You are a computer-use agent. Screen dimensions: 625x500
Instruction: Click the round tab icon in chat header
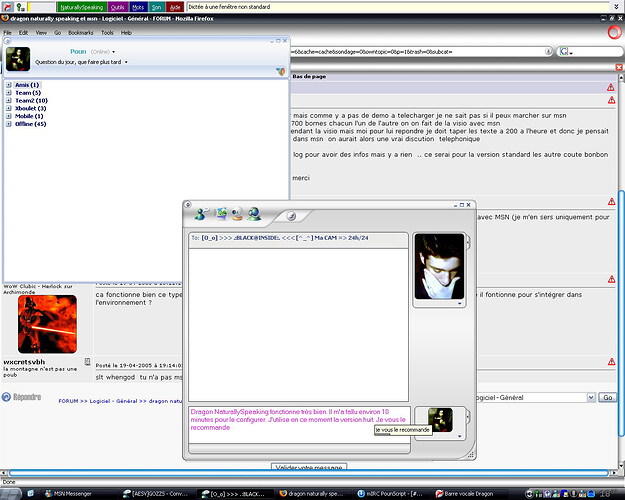coord(291,214)
